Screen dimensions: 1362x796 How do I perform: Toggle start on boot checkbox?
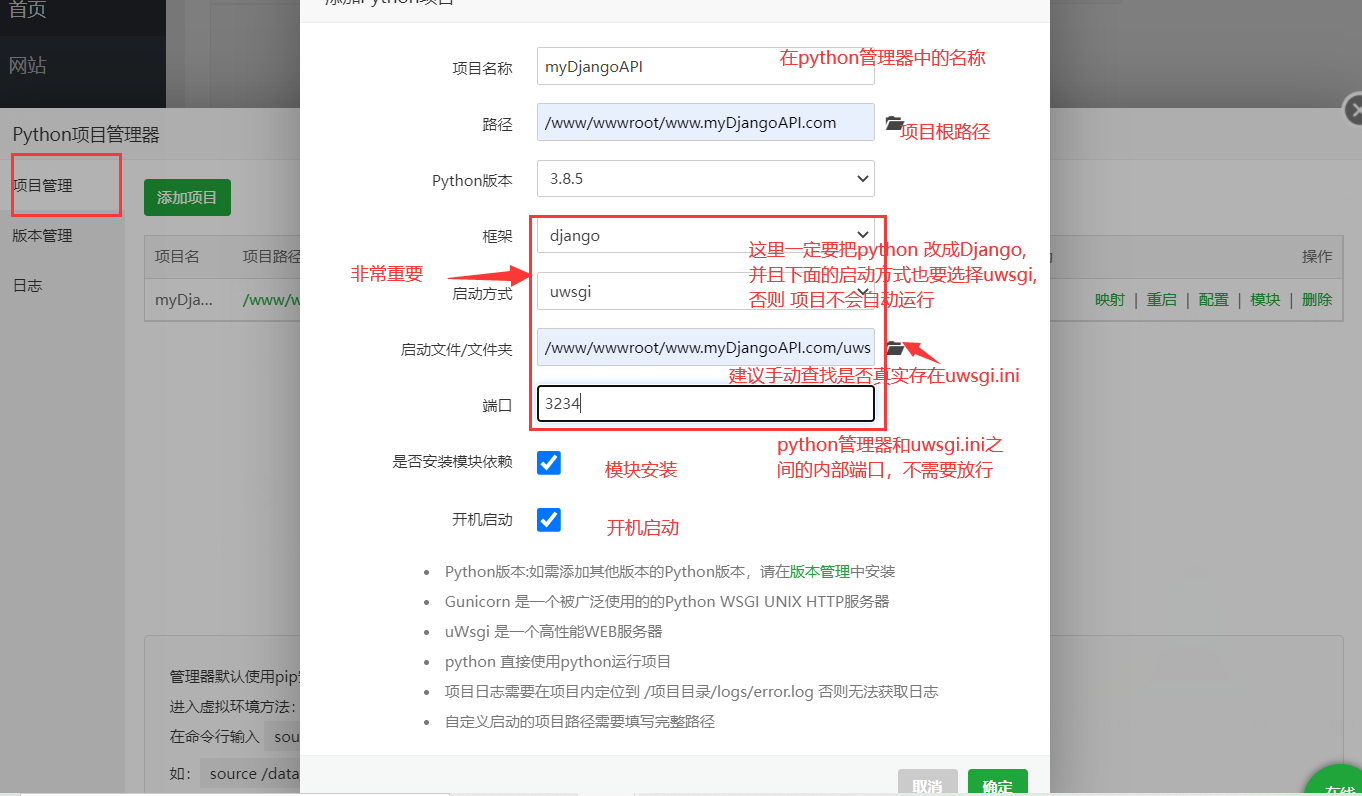click(x=548, y=519)
